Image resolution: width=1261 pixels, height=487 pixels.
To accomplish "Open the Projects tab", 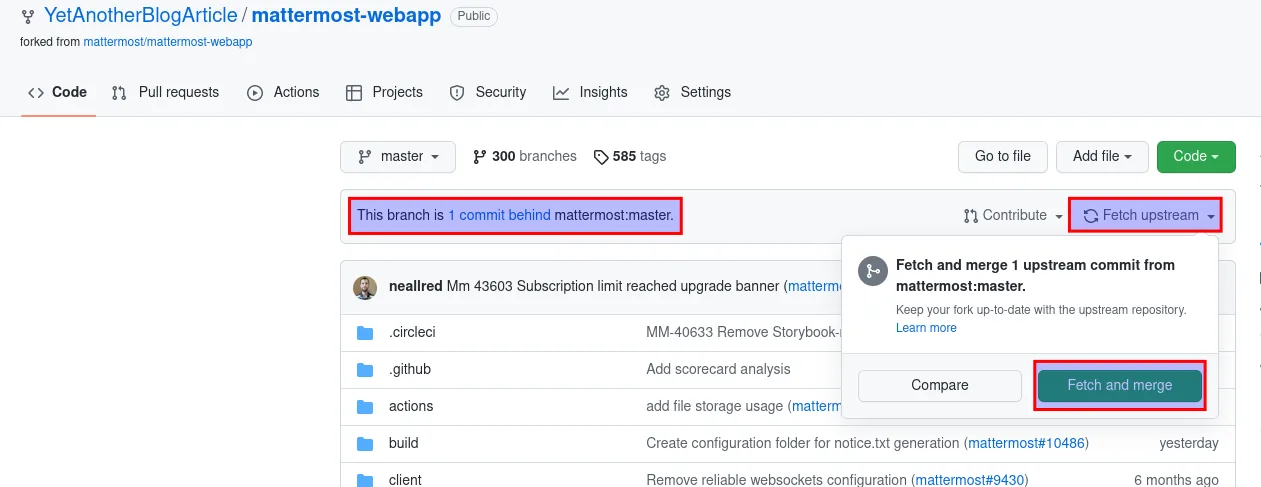I will pos(384,92).
